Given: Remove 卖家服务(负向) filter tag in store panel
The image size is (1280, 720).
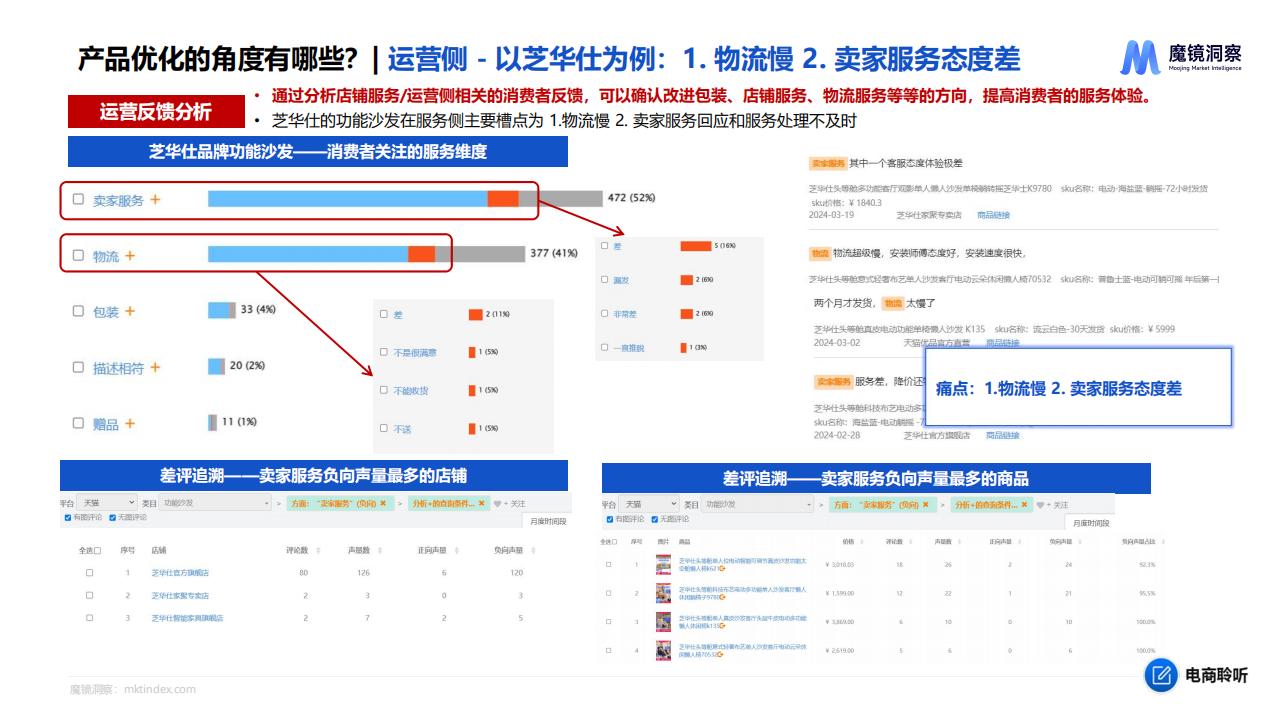Looking at the screenshot, I should tap(383, 503).
